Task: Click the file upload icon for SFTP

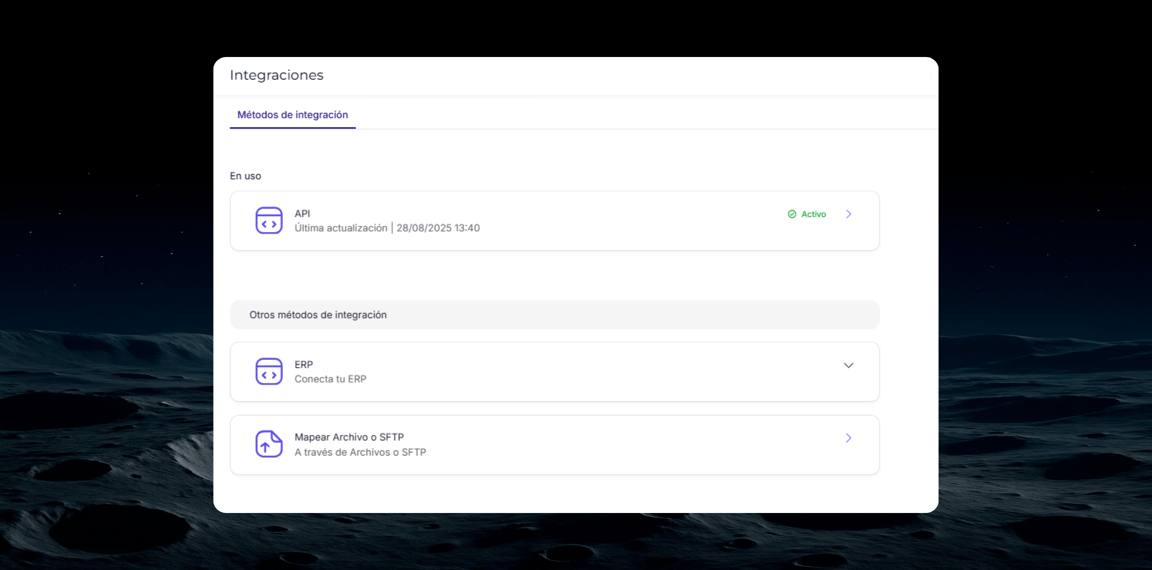Action: [x=269, y=444]
